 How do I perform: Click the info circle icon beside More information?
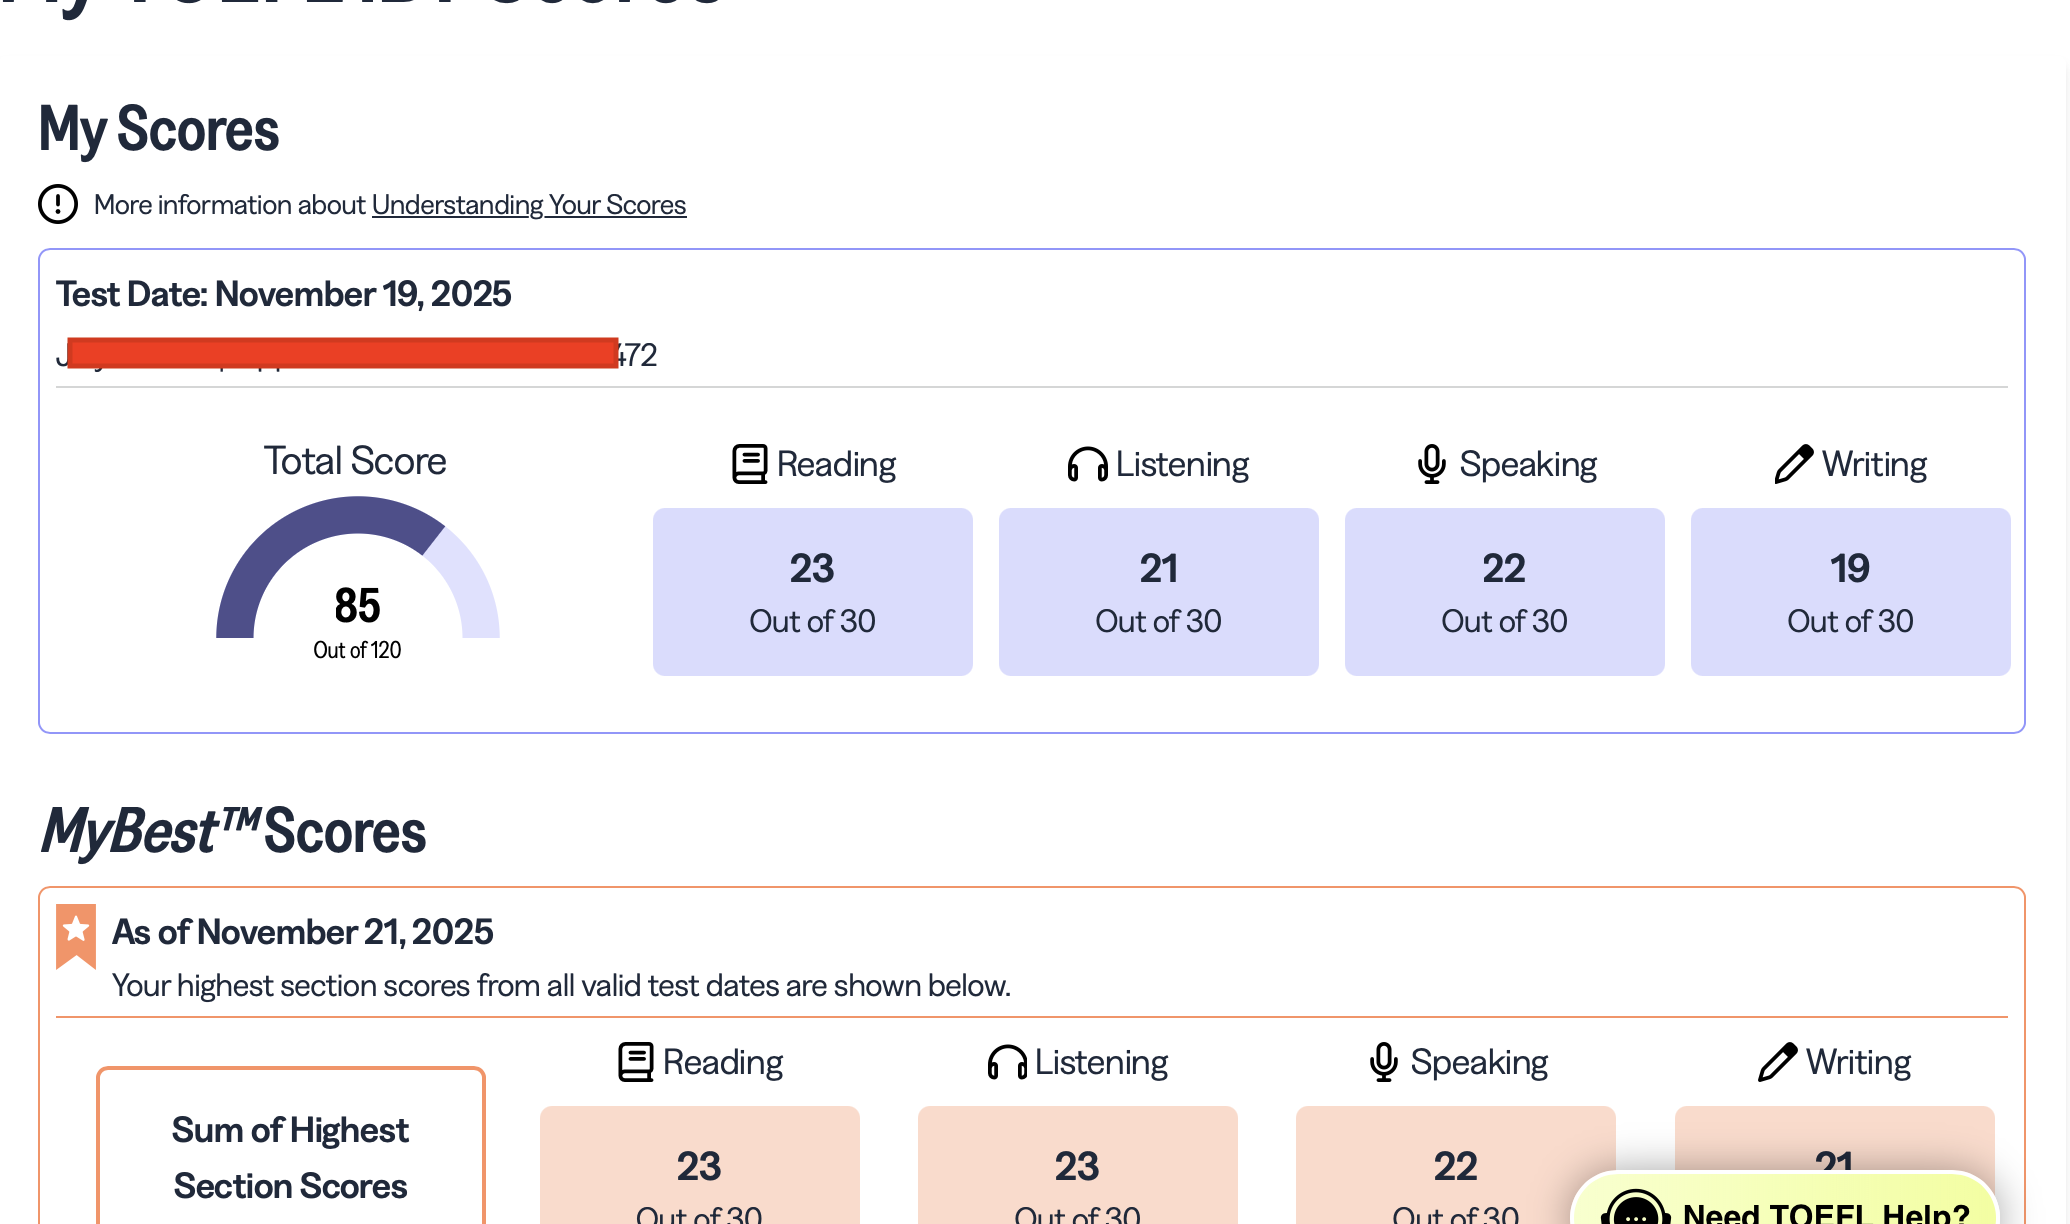(x=58, y=204)
